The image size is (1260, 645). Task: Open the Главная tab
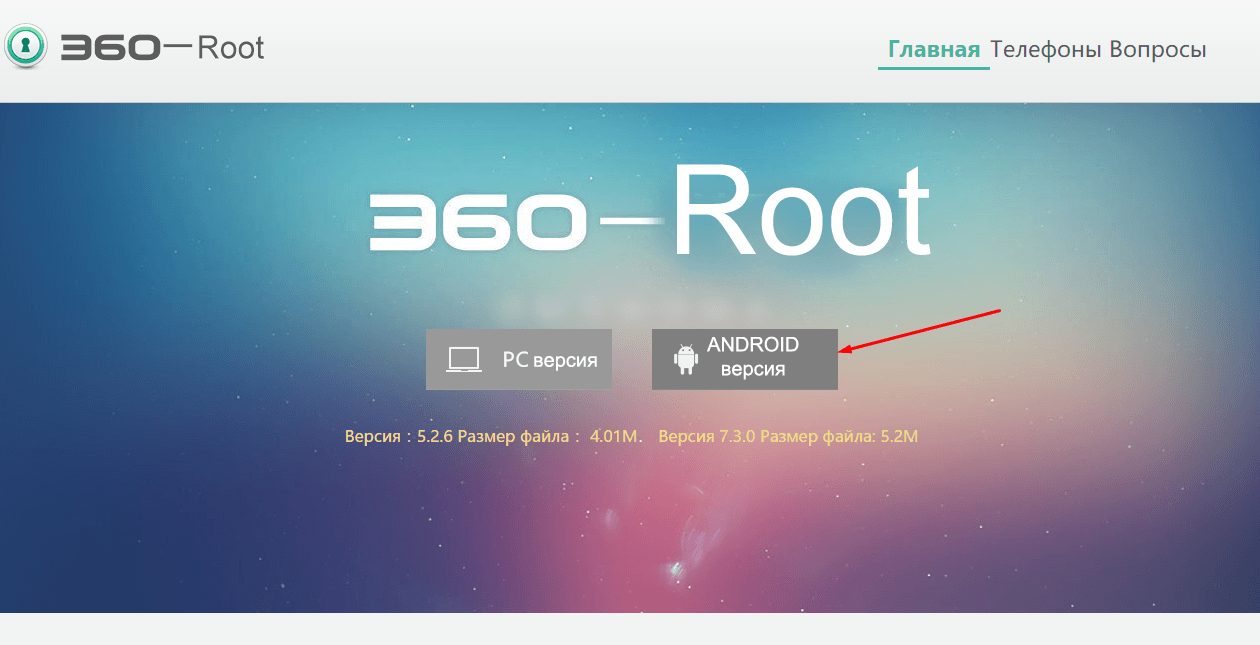[x=934, y=49]
